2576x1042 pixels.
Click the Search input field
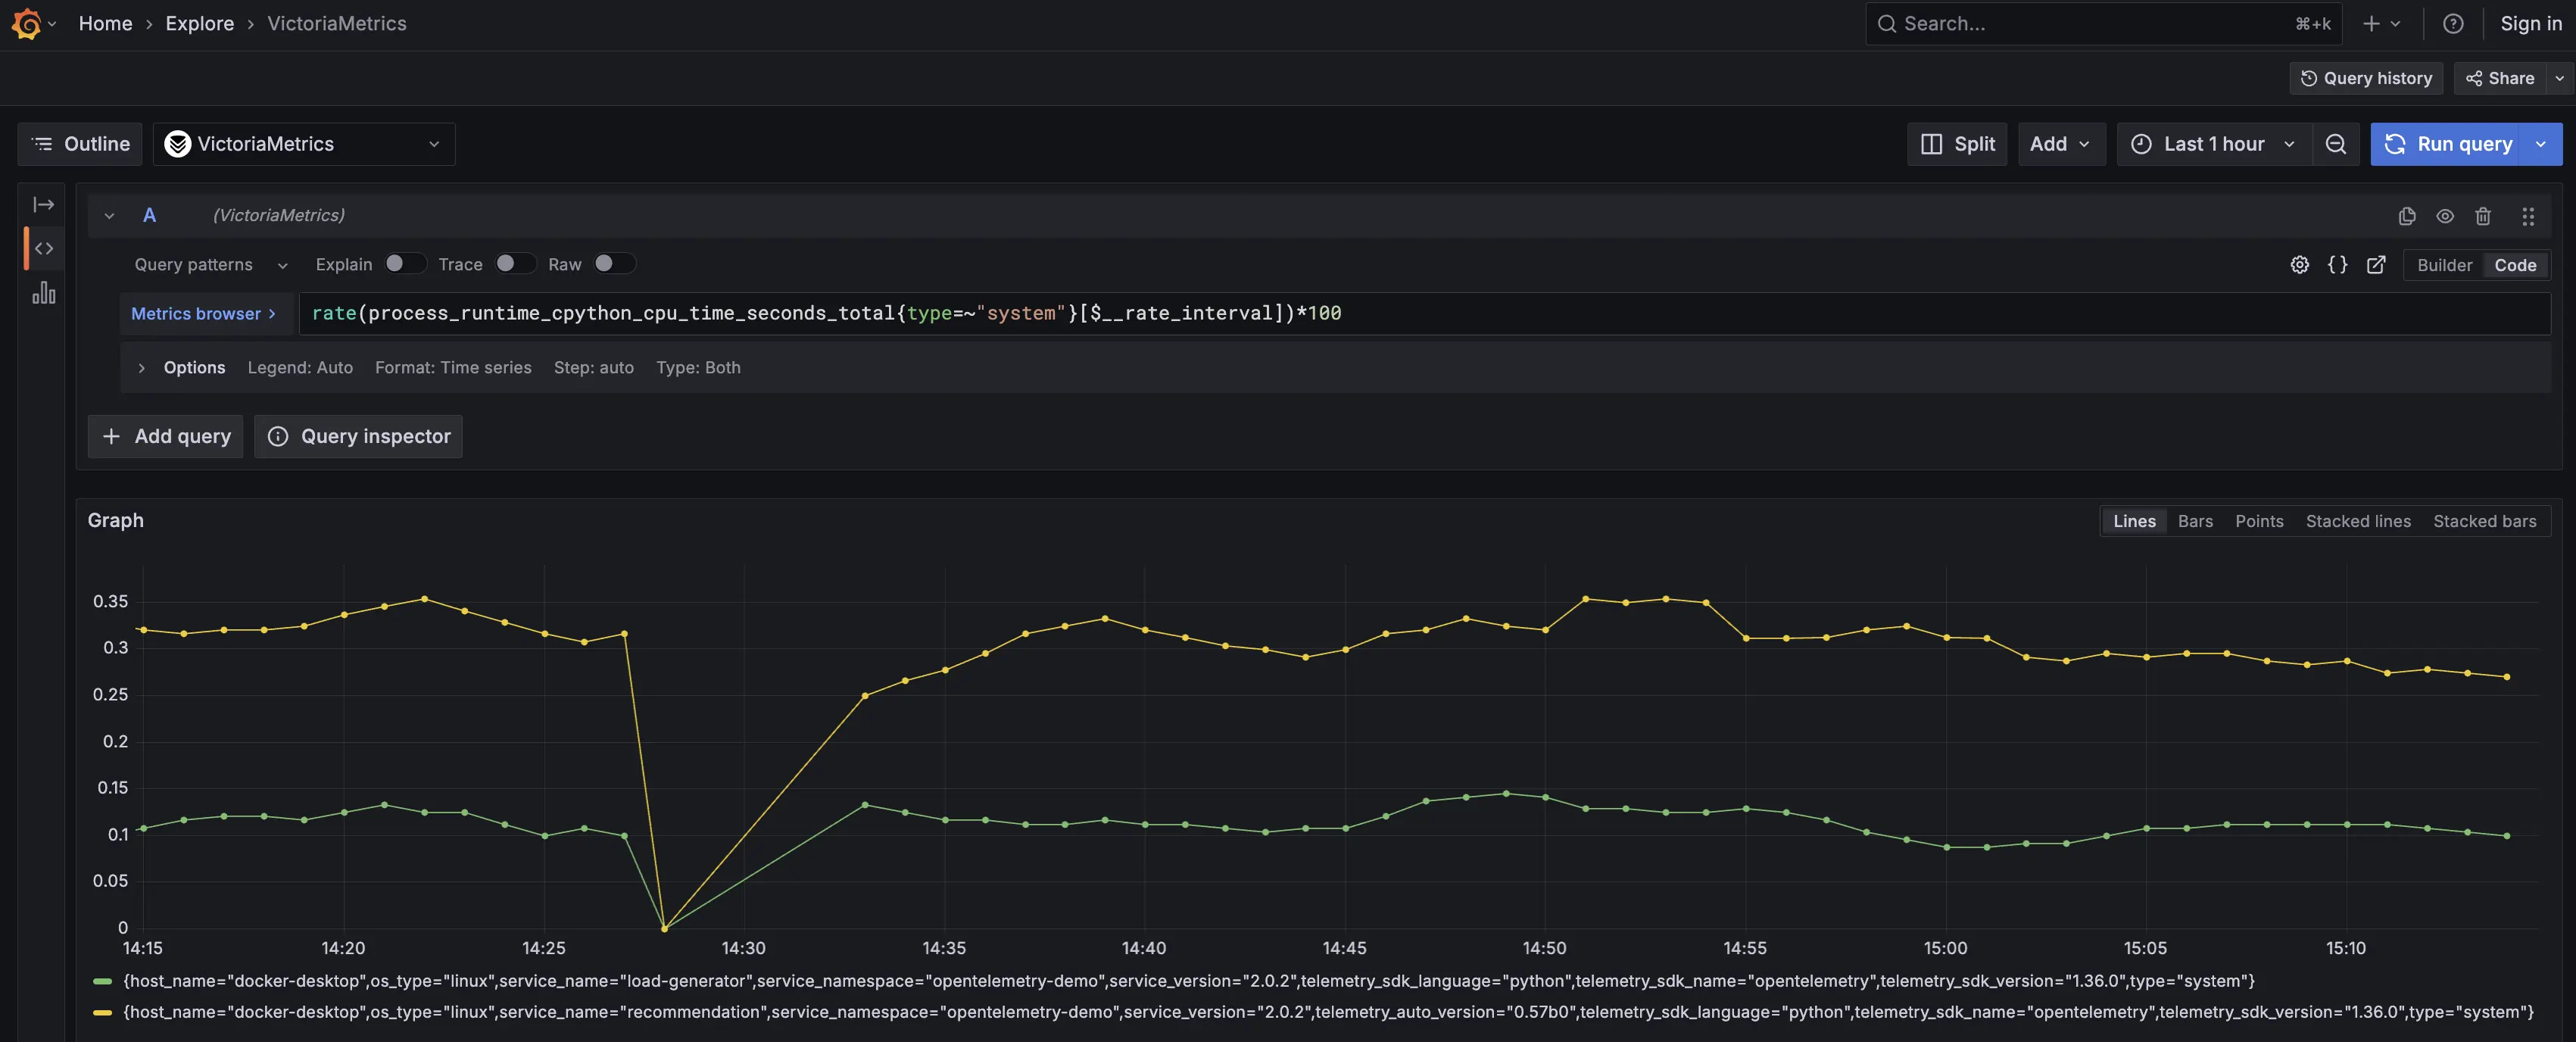[2103, 23]
